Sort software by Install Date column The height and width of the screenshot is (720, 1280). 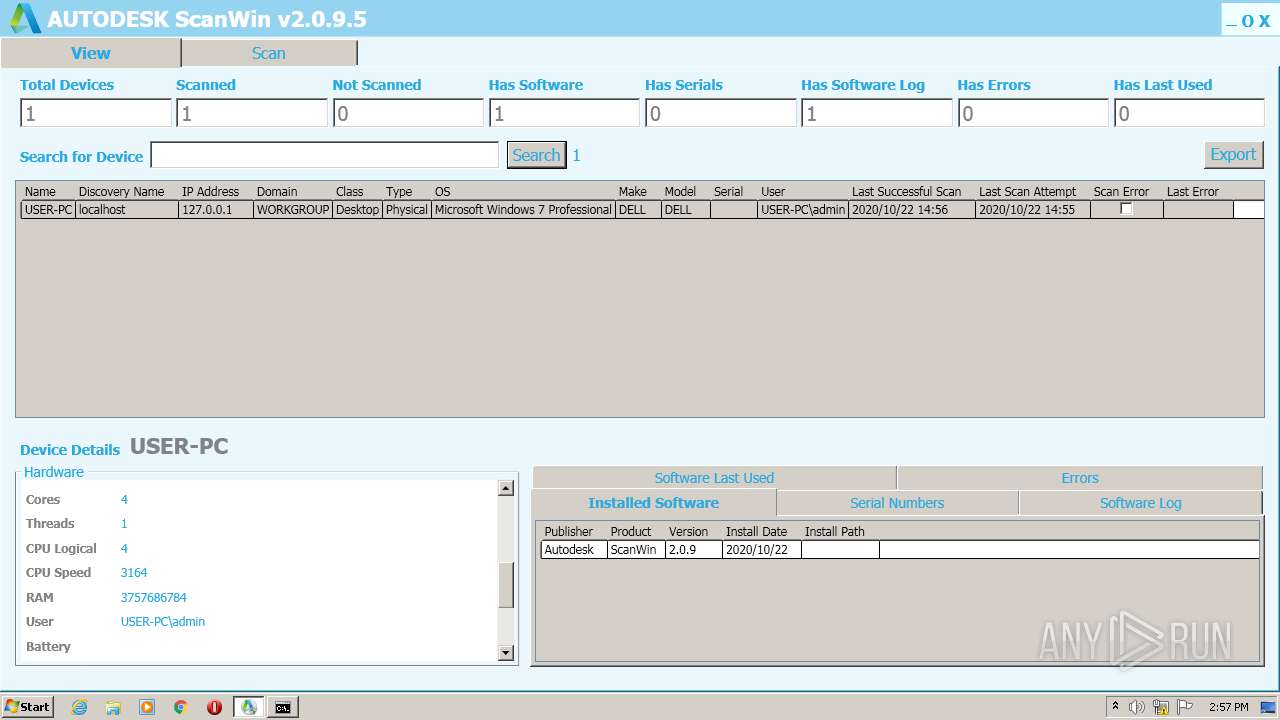[x=756, y=531]
